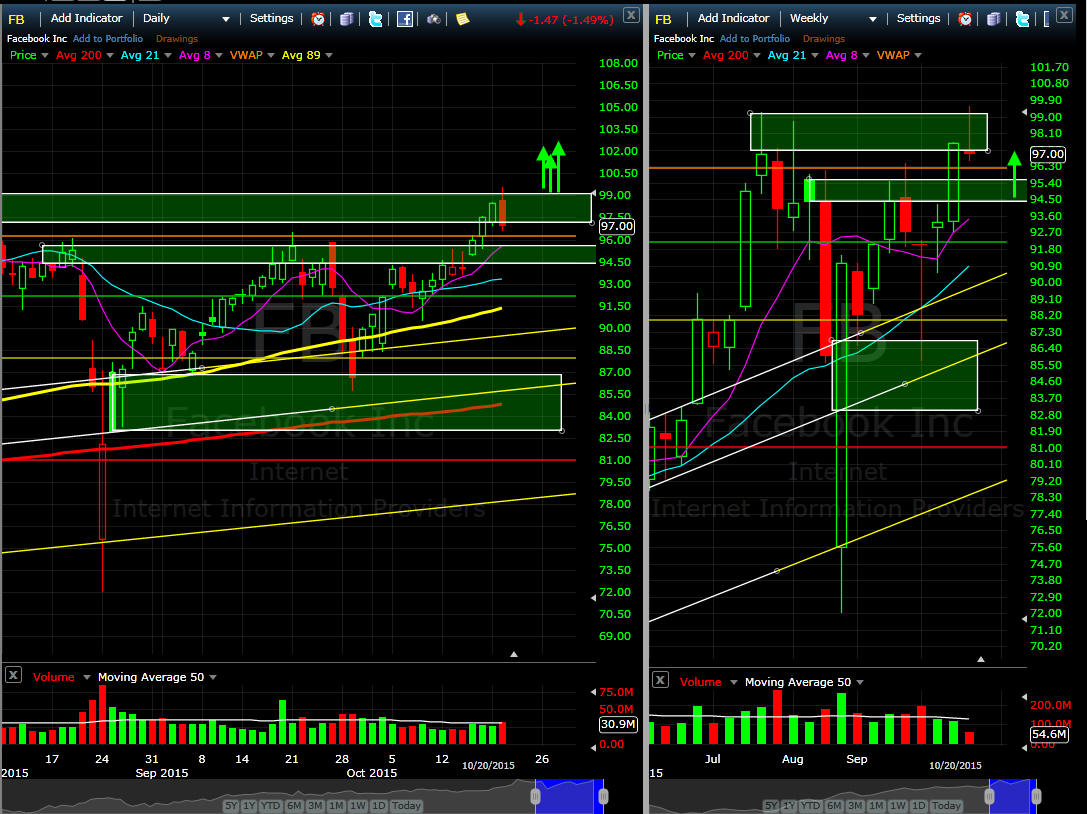Click small up-triangle marker below Daily price pane

pos(514,654)
